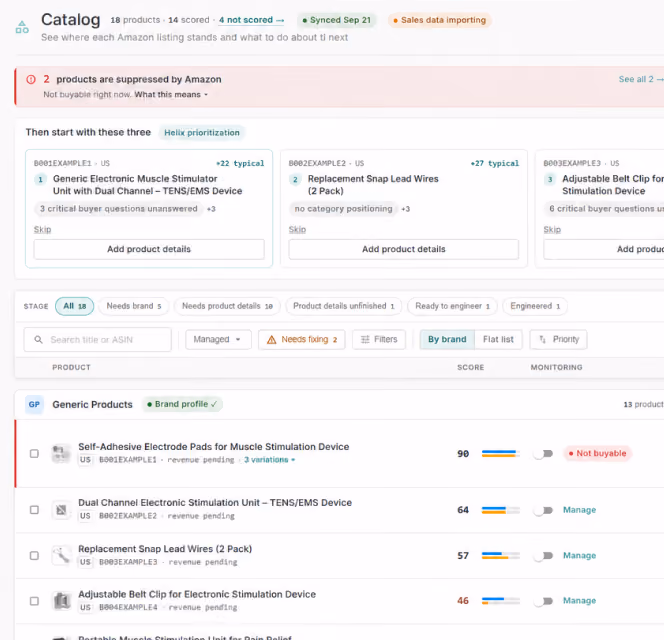This screenshot has width=664, height=640.
Task: Toggle monitoring for Dual Channel Stimulation Unit
Action: pyautogui.click(x=543, y=510)
